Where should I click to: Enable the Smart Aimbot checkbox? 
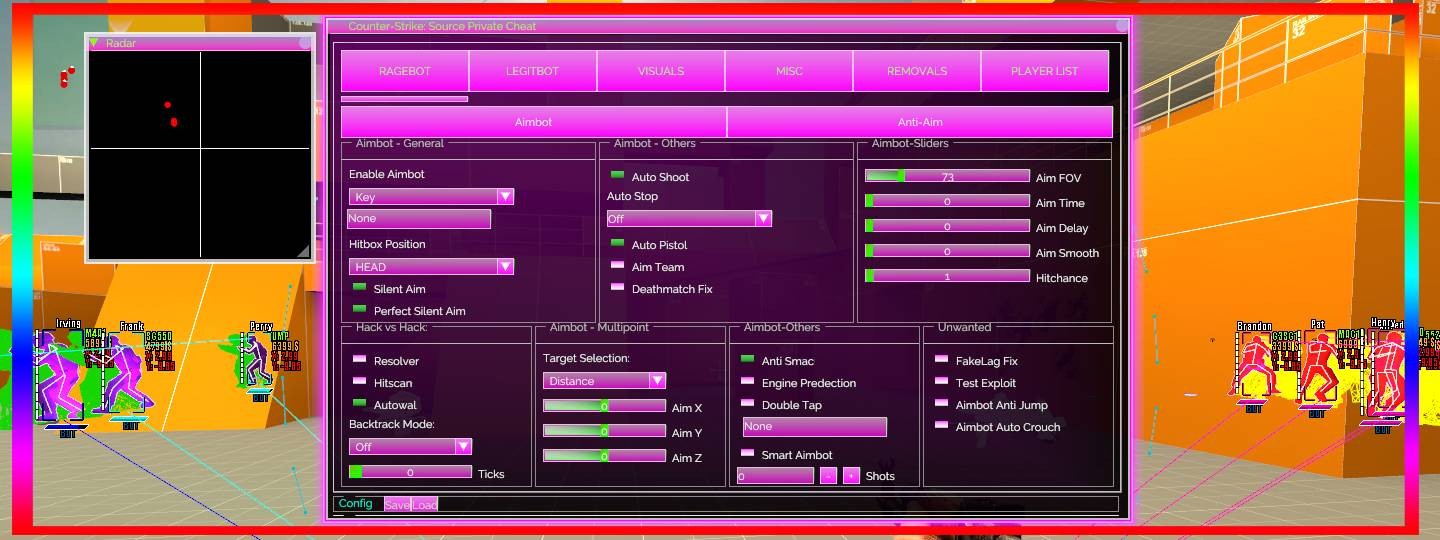click(x=748, y=454)
